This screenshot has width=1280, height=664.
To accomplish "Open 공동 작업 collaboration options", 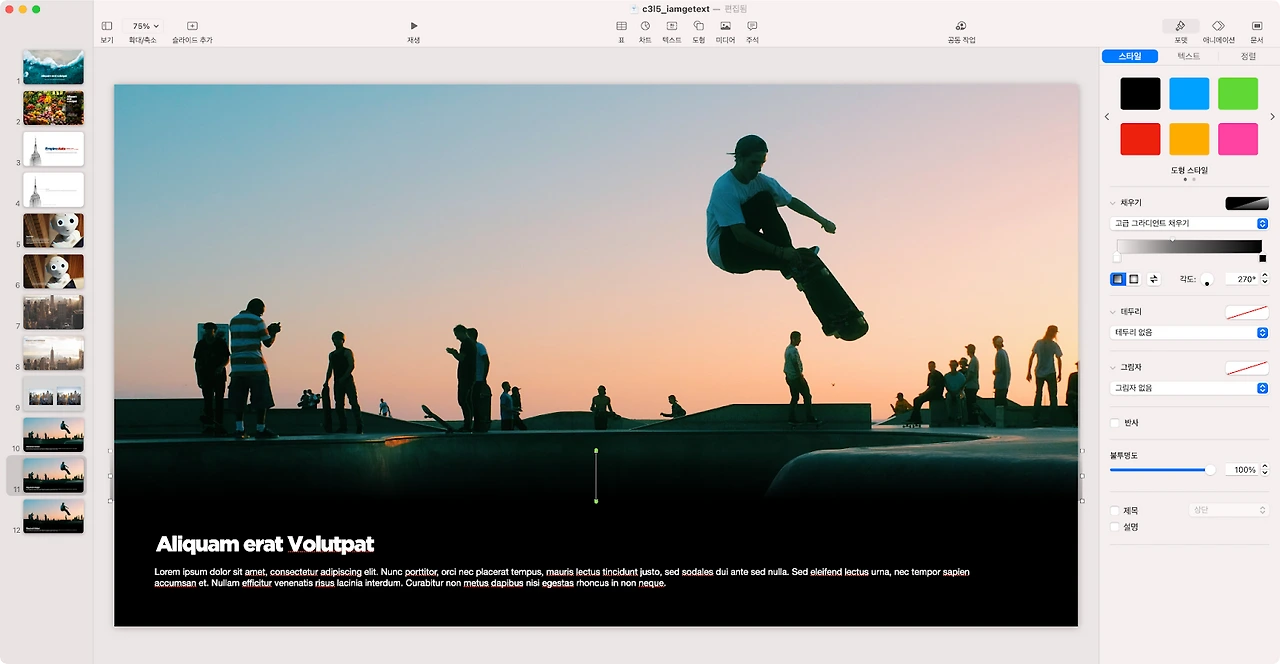I will click(961, 31).
